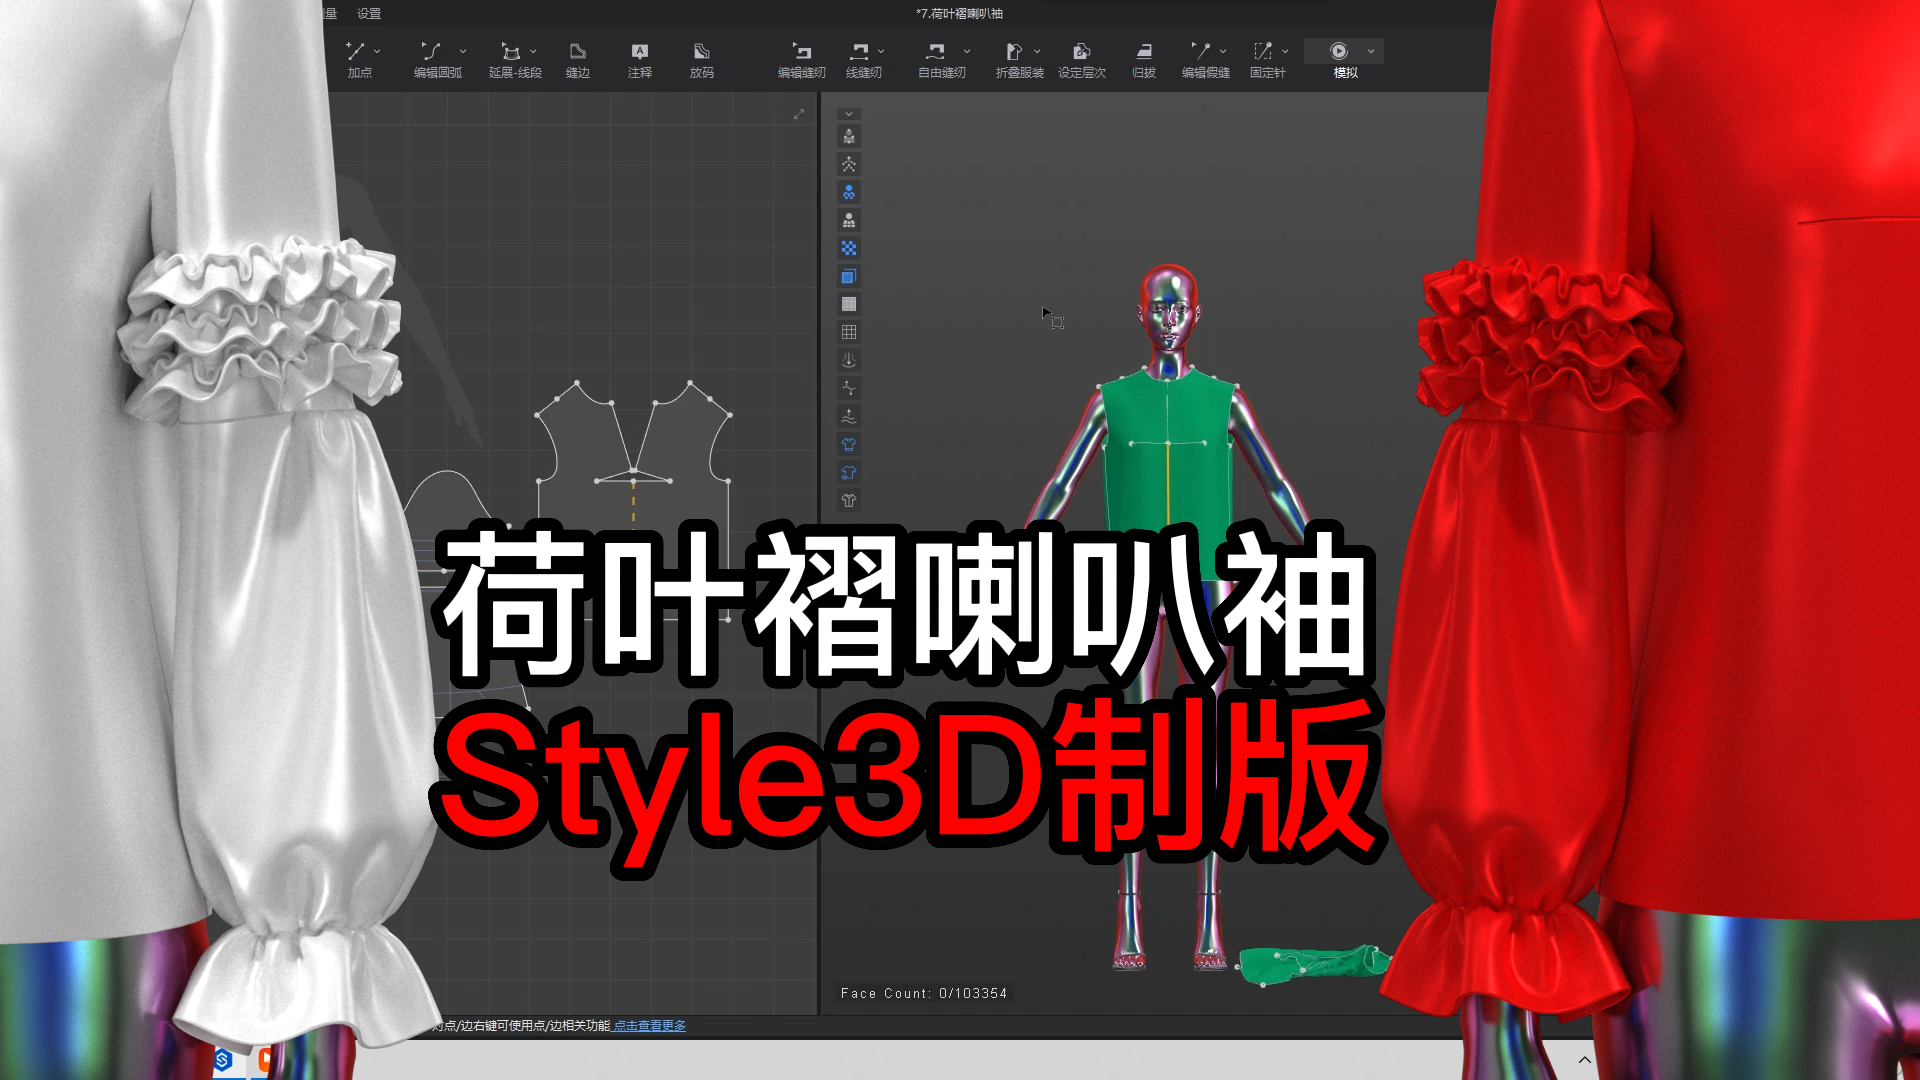Select the 加点 (add point) tool

point(357,60)
